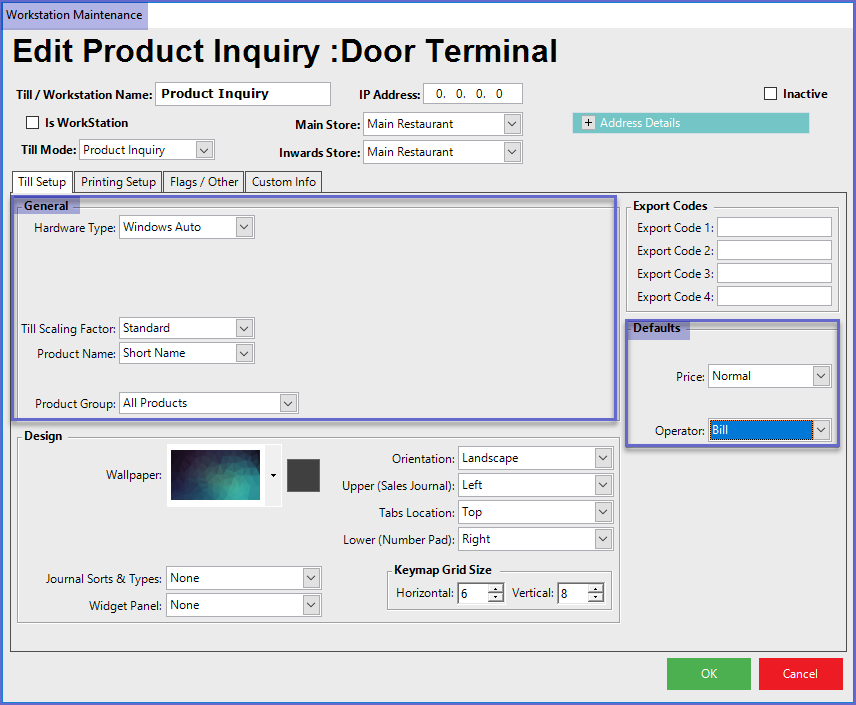856x705 pixels.
Task: Click the Till / Workstation Name field
Action: pyautogui.click(x=243, y=94)
